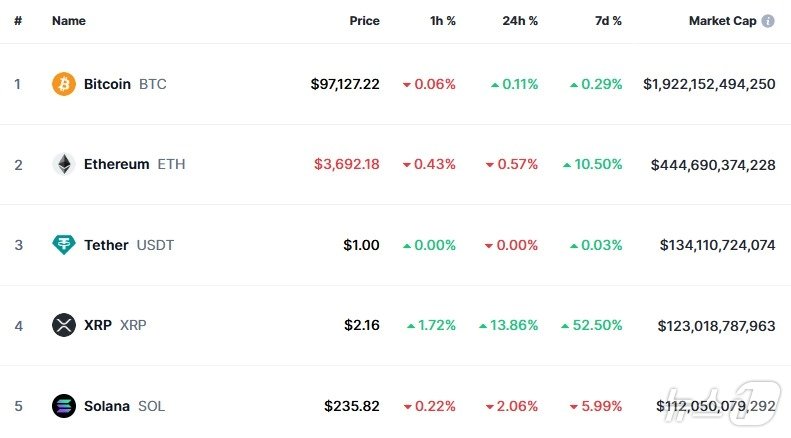Viewport: 791px width, 438px height.
Task: Click the Solana logo icon
Action: [64, 406]
